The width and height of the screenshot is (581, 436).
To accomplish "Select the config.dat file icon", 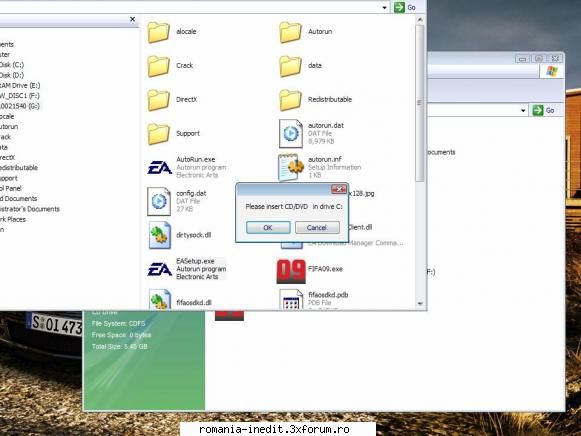I will [x=159, y=202].
